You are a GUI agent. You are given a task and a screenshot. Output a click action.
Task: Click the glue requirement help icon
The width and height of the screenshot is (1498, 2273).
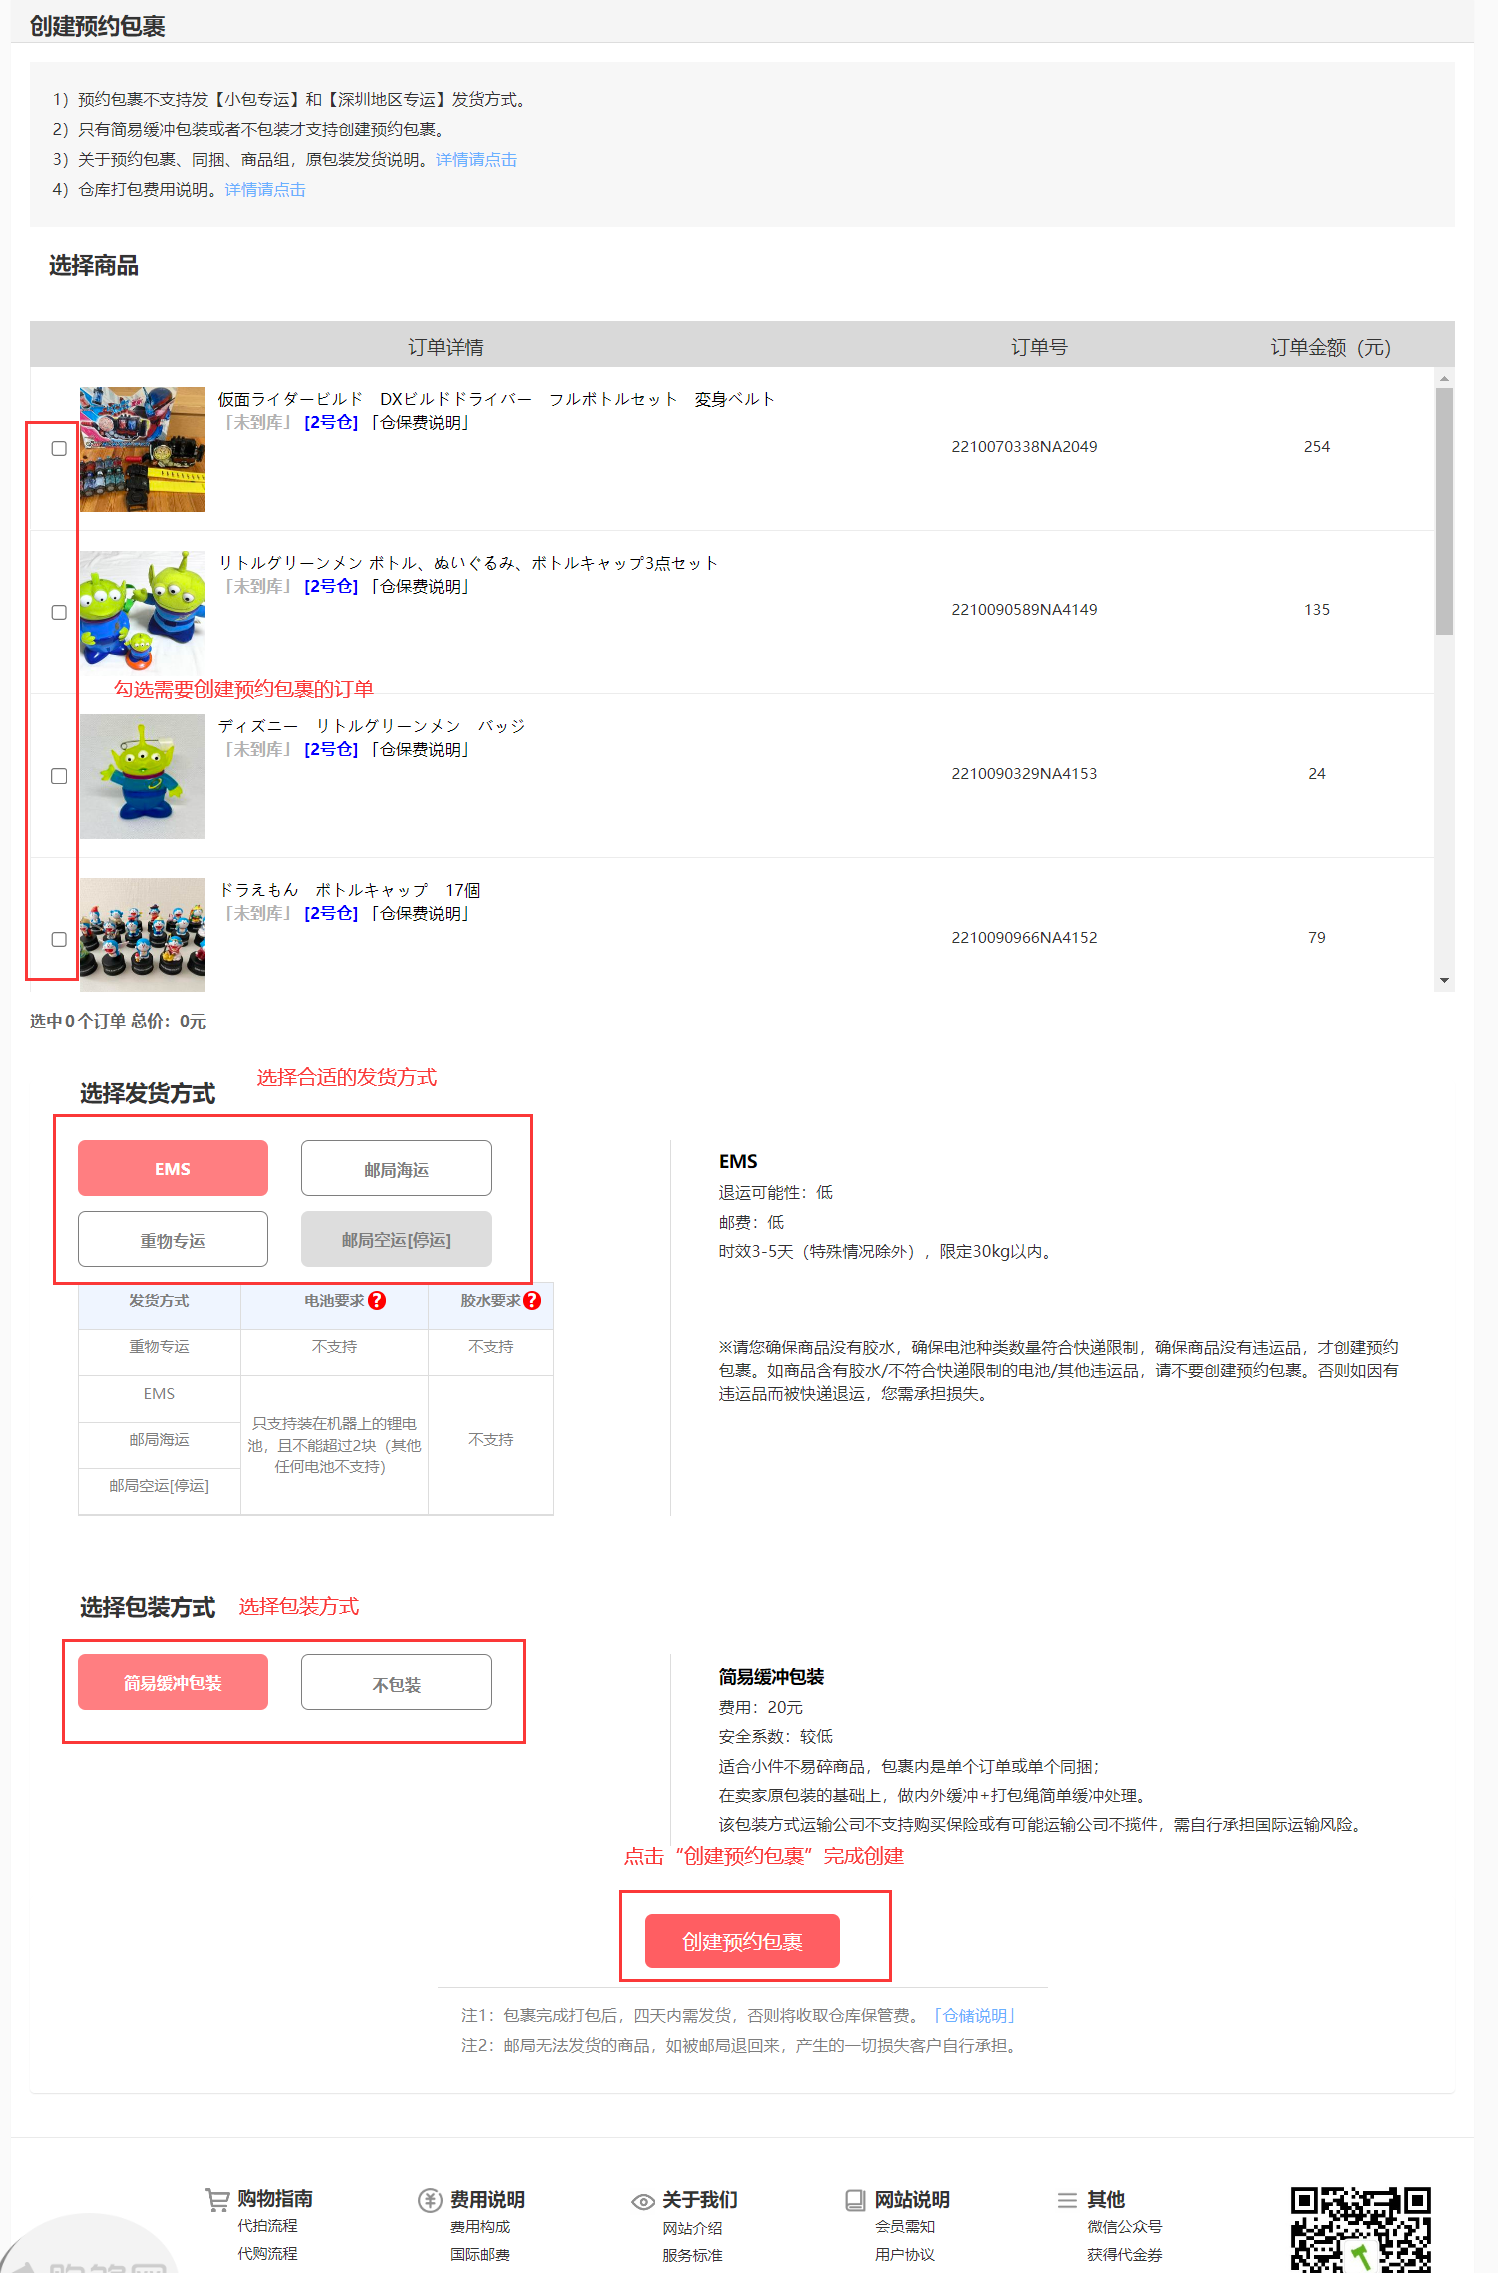pyautogui.click(x=532, y=1300)
